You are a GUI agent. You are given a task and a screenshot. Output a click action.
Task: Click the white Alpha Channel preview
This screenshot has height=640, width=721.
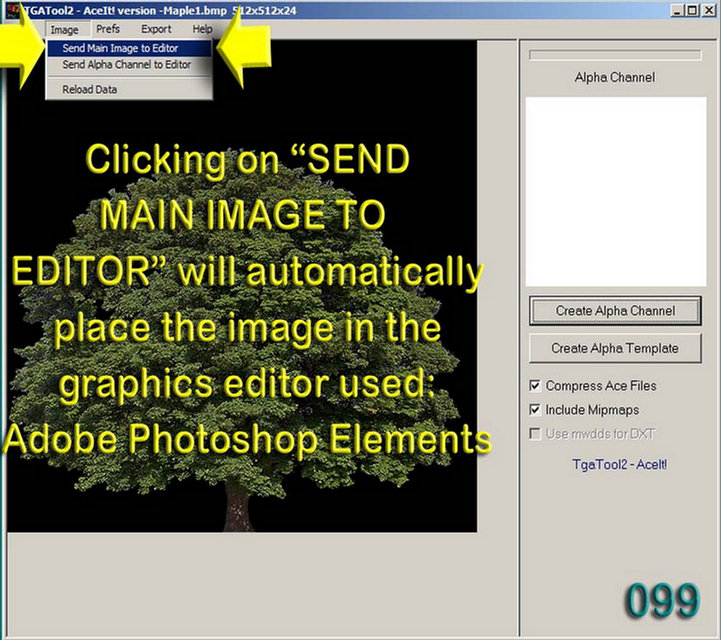[x=616, y=191]
